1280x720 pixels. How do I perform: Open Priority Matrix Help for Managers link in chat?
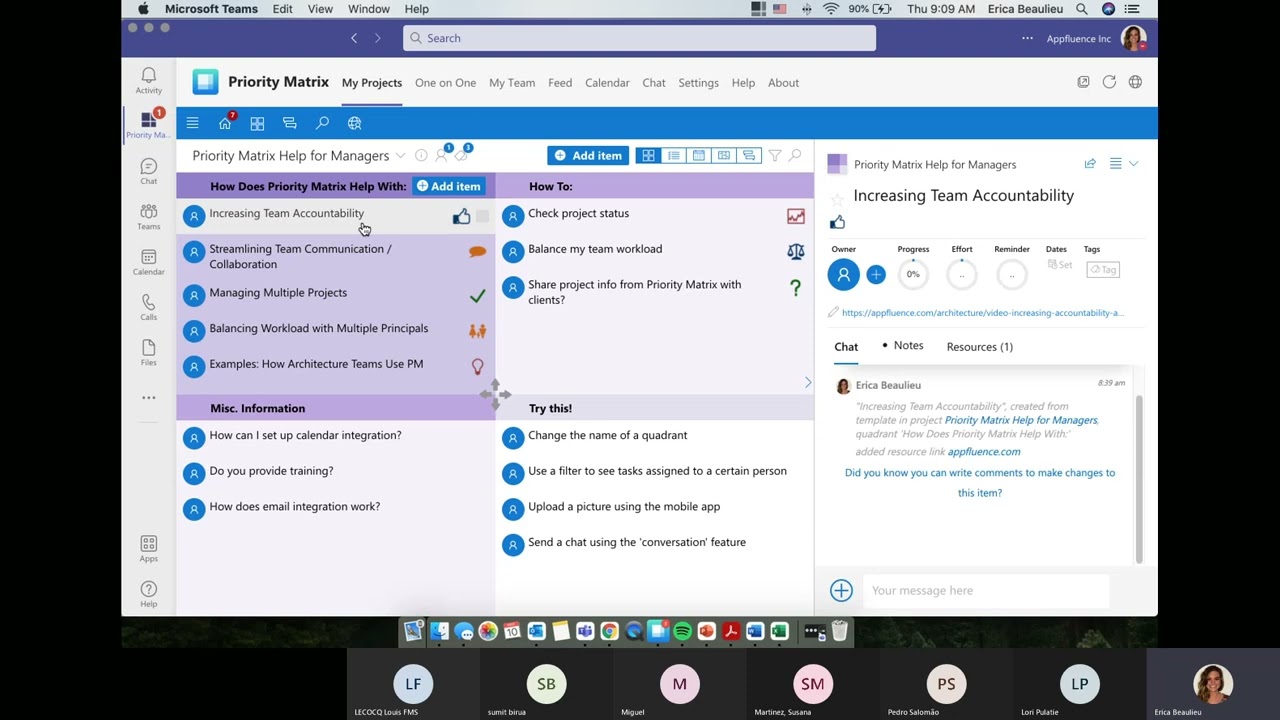coord(1021,420)
